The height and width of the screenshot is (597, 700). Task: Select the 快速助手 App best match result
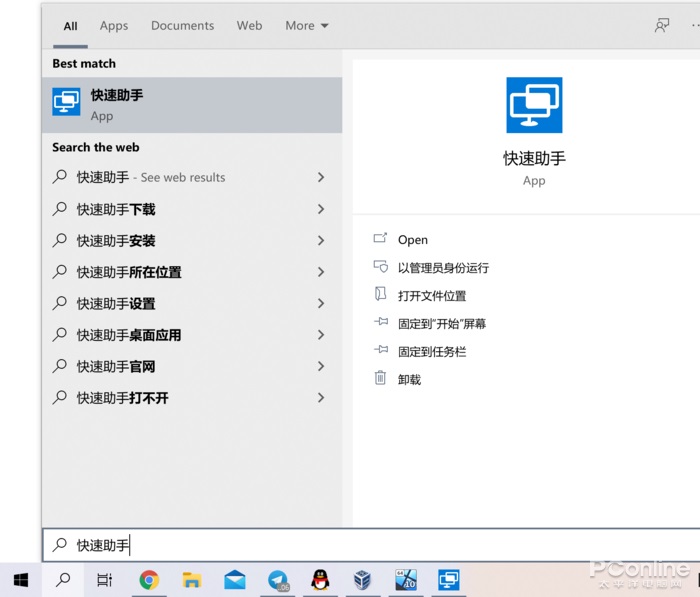pyautogui.click(x=192, y=105)
